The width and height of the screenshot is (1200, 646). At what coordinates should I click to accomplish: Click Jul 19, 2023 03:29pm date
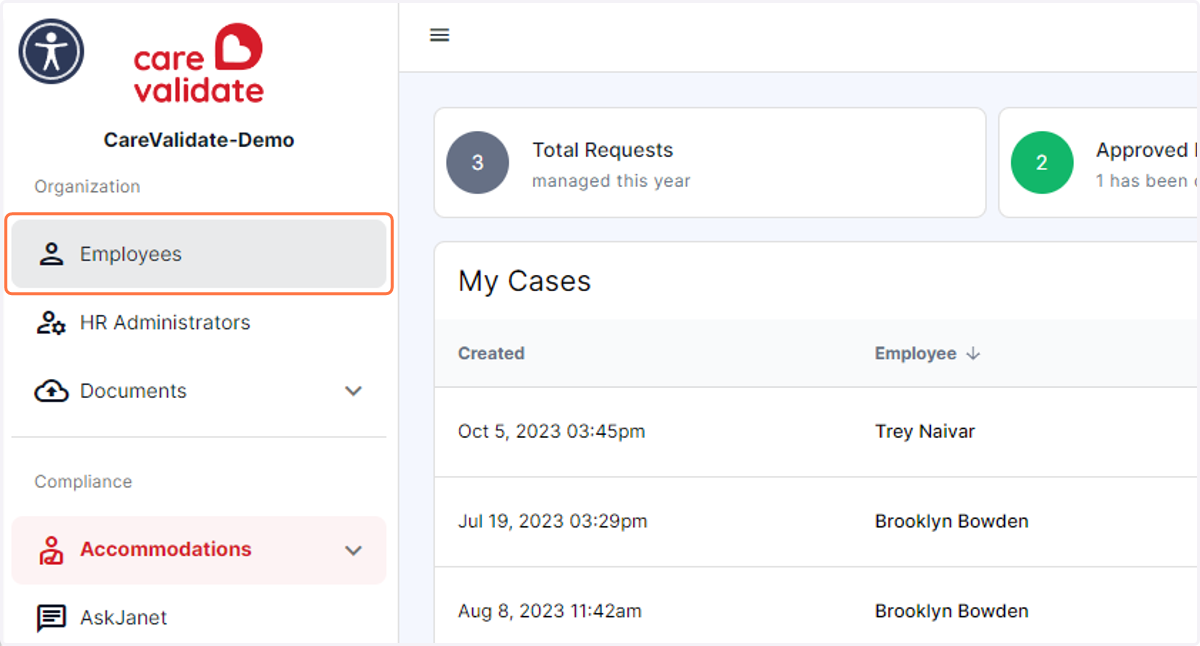553,522
